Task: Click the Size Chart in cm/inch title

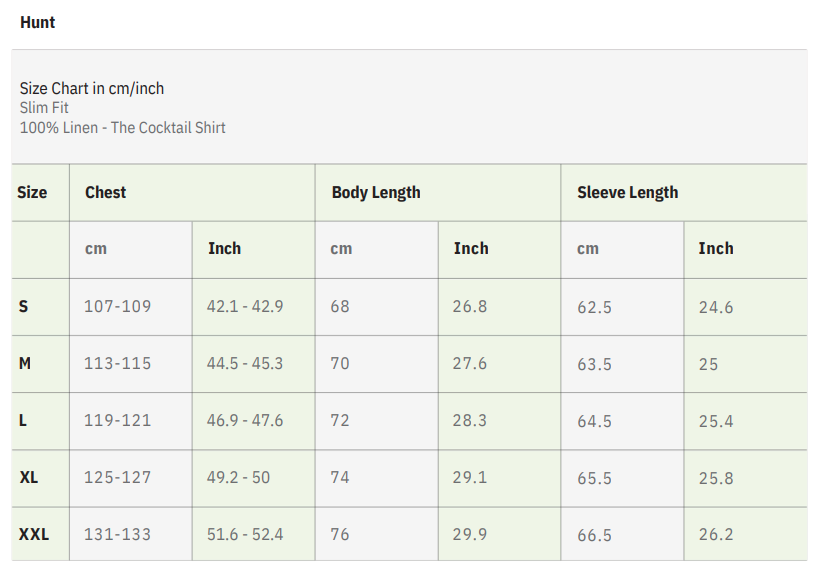Action: coord(92,88)
